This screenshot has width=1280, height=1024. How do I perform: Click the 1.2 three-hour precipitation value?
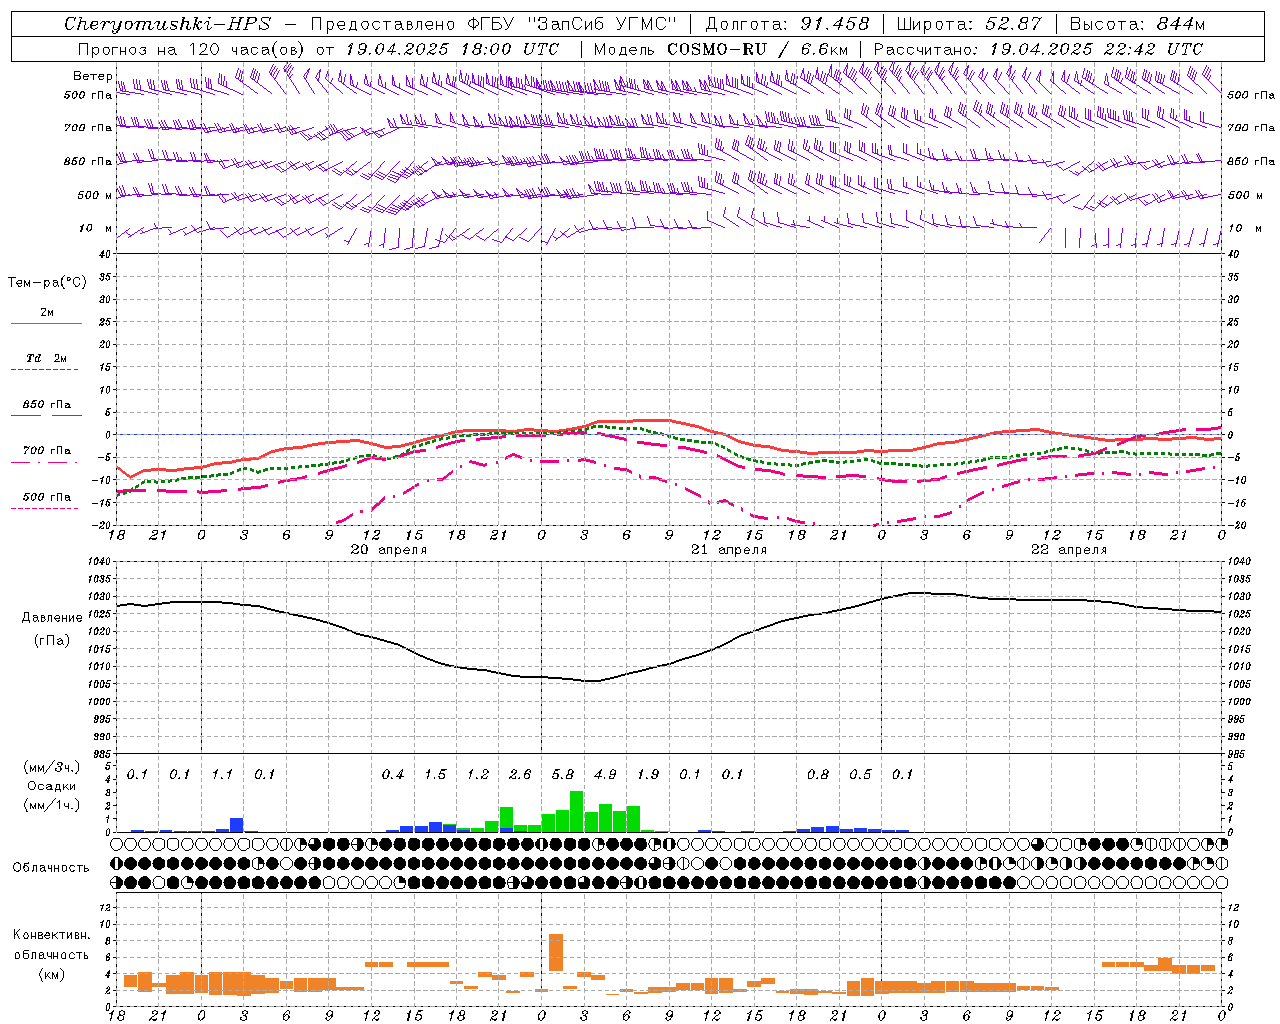pos(478,775)
